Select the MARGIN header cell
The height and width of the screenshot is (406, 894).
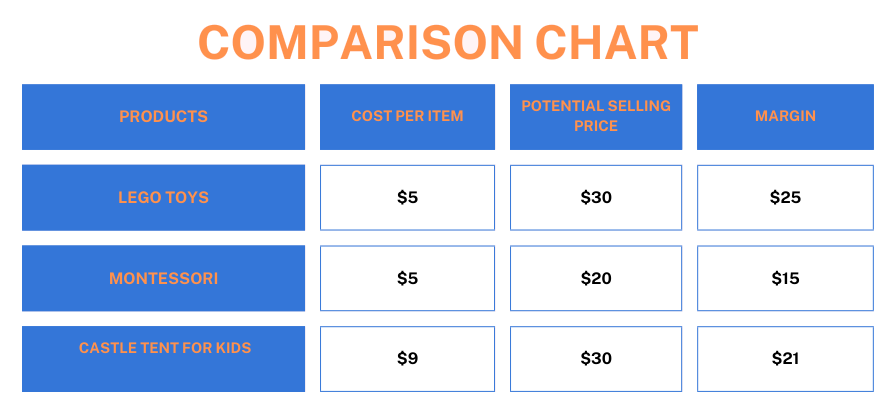[x=785, y=117]
